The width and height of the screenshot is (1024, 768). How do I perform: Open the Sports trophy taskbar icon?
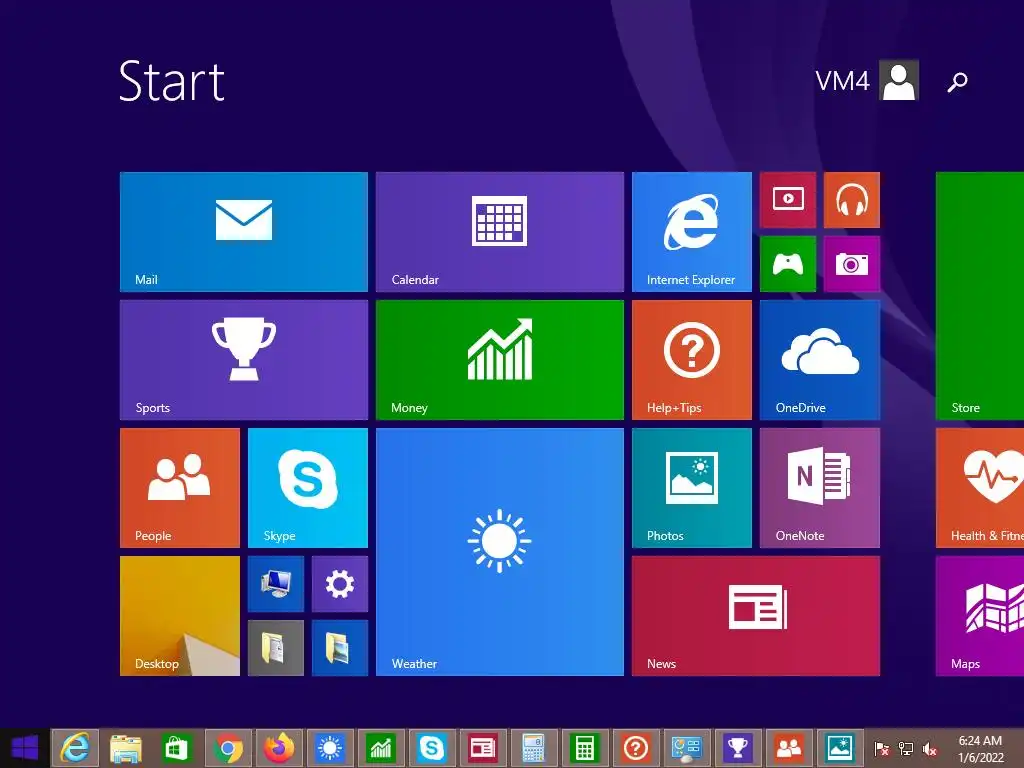click(x=737, y=748)
